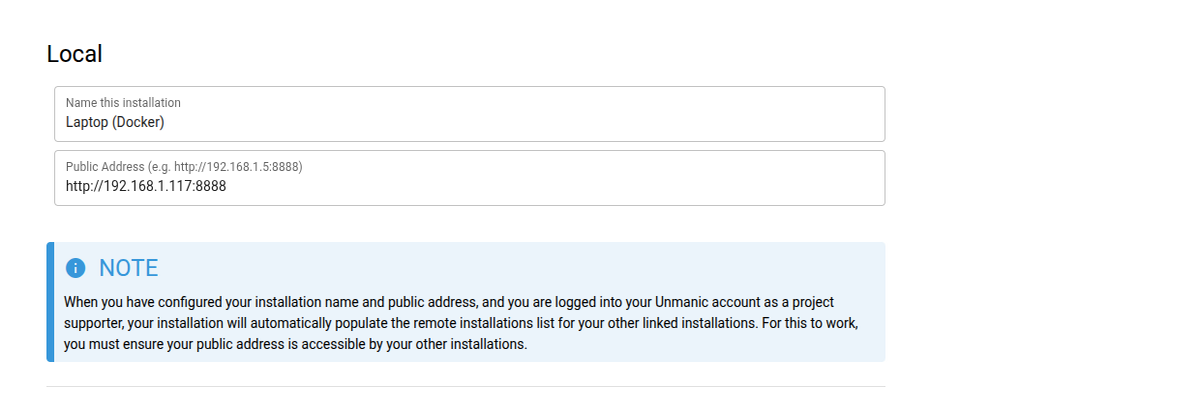Place cursor in "Laptop (Docker)" name text
Image resolution: width=1200 pixels, height=400 pixels.
[114, 123]
